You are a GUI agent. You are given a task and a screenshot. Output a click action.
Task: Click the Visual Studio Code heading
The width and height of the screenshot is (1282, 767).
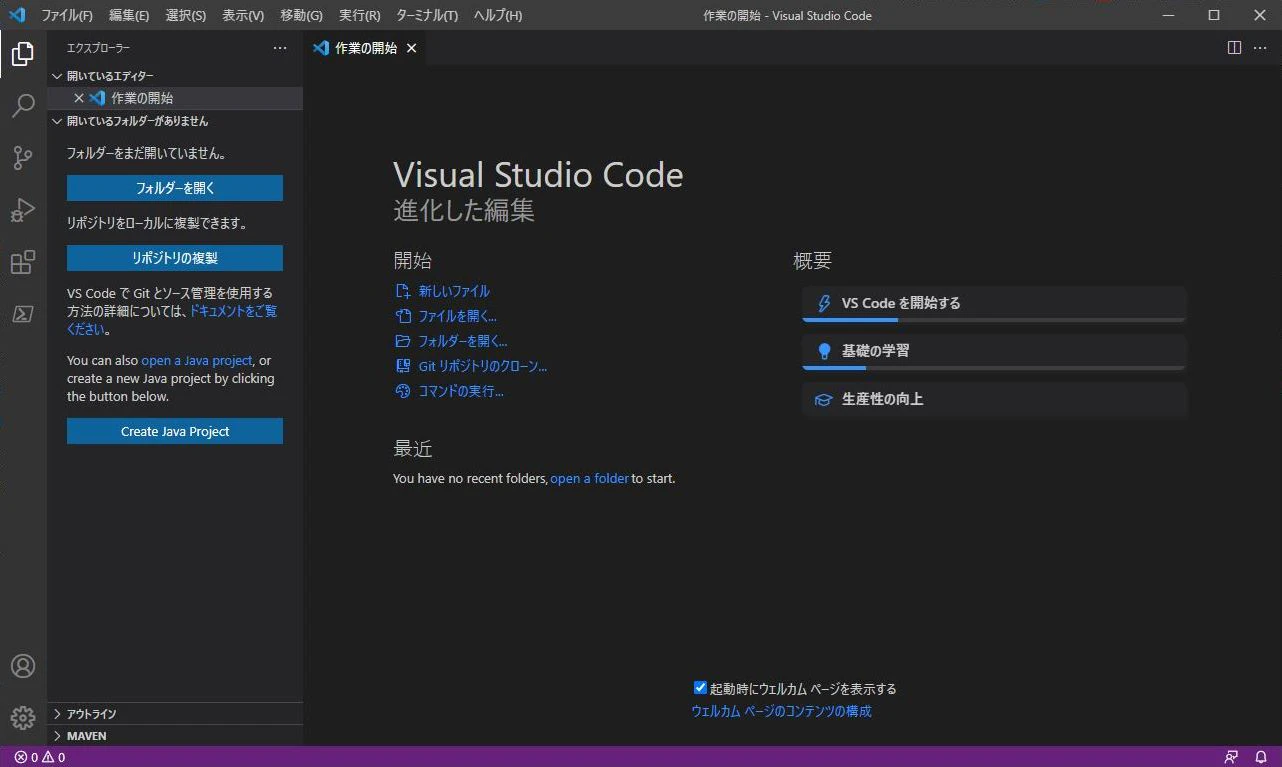point(538,175)
